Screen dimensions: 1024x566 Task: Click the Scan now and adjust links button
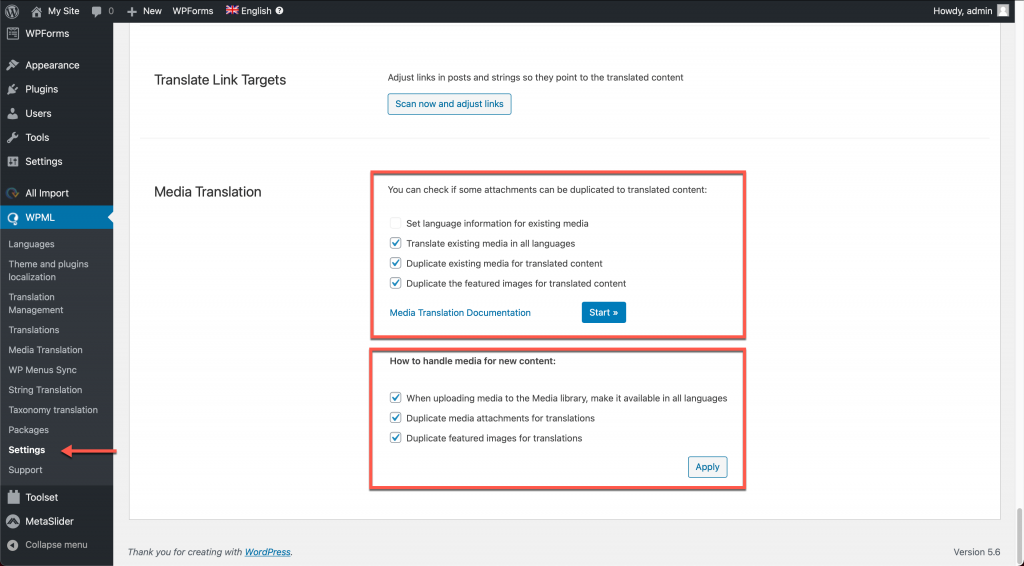(x=449, y=104)
